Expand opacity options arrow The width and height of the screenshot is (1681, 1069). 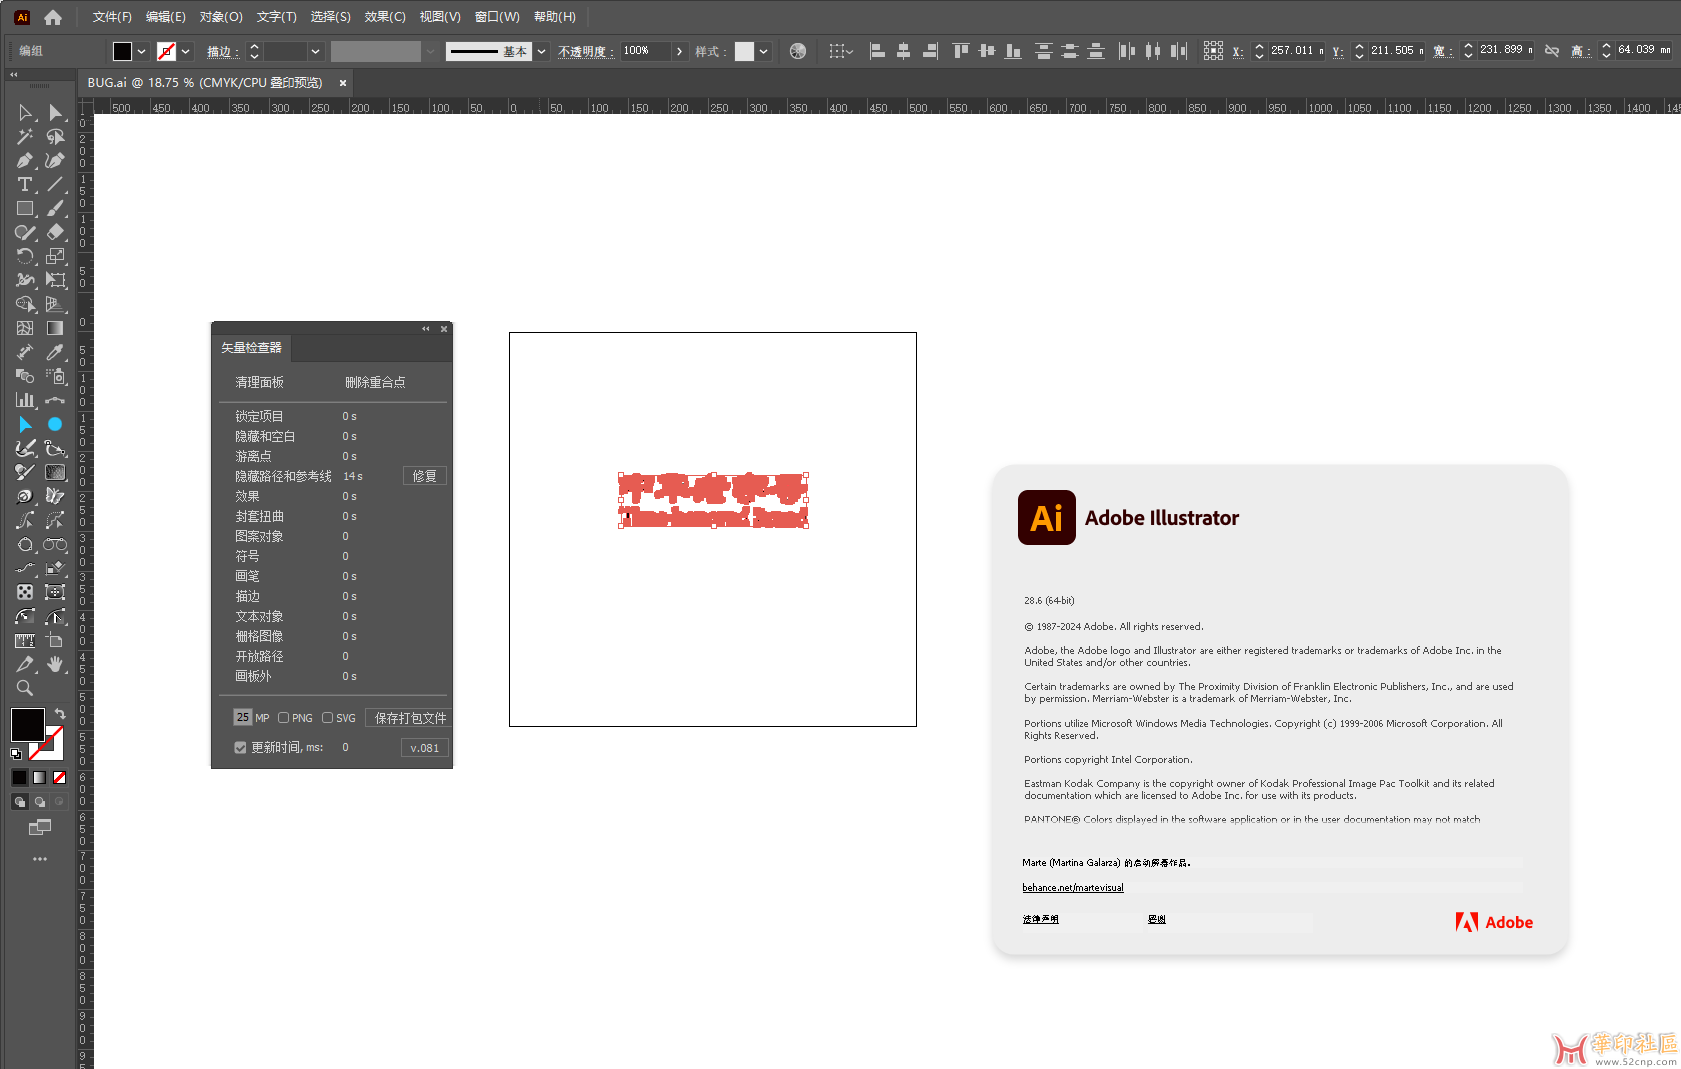coord(680,51)
